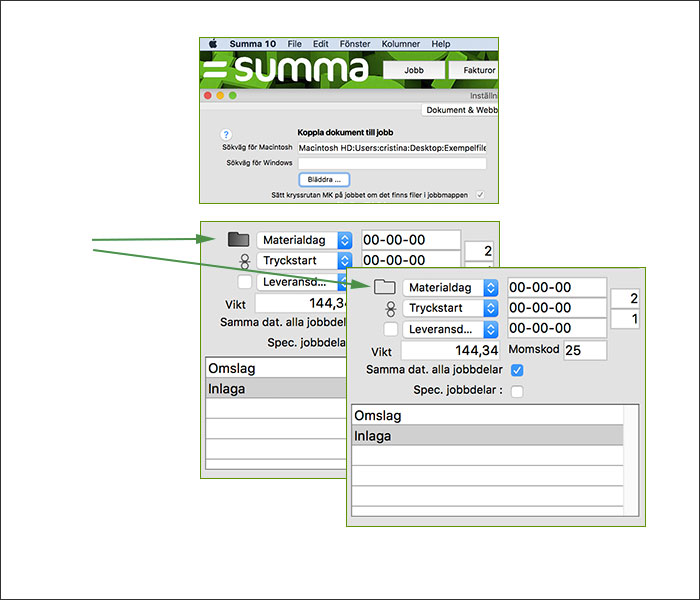Click the Sökväg för Windows field
Viewport: 700px width, 600px height.
(x=392, y=163)
